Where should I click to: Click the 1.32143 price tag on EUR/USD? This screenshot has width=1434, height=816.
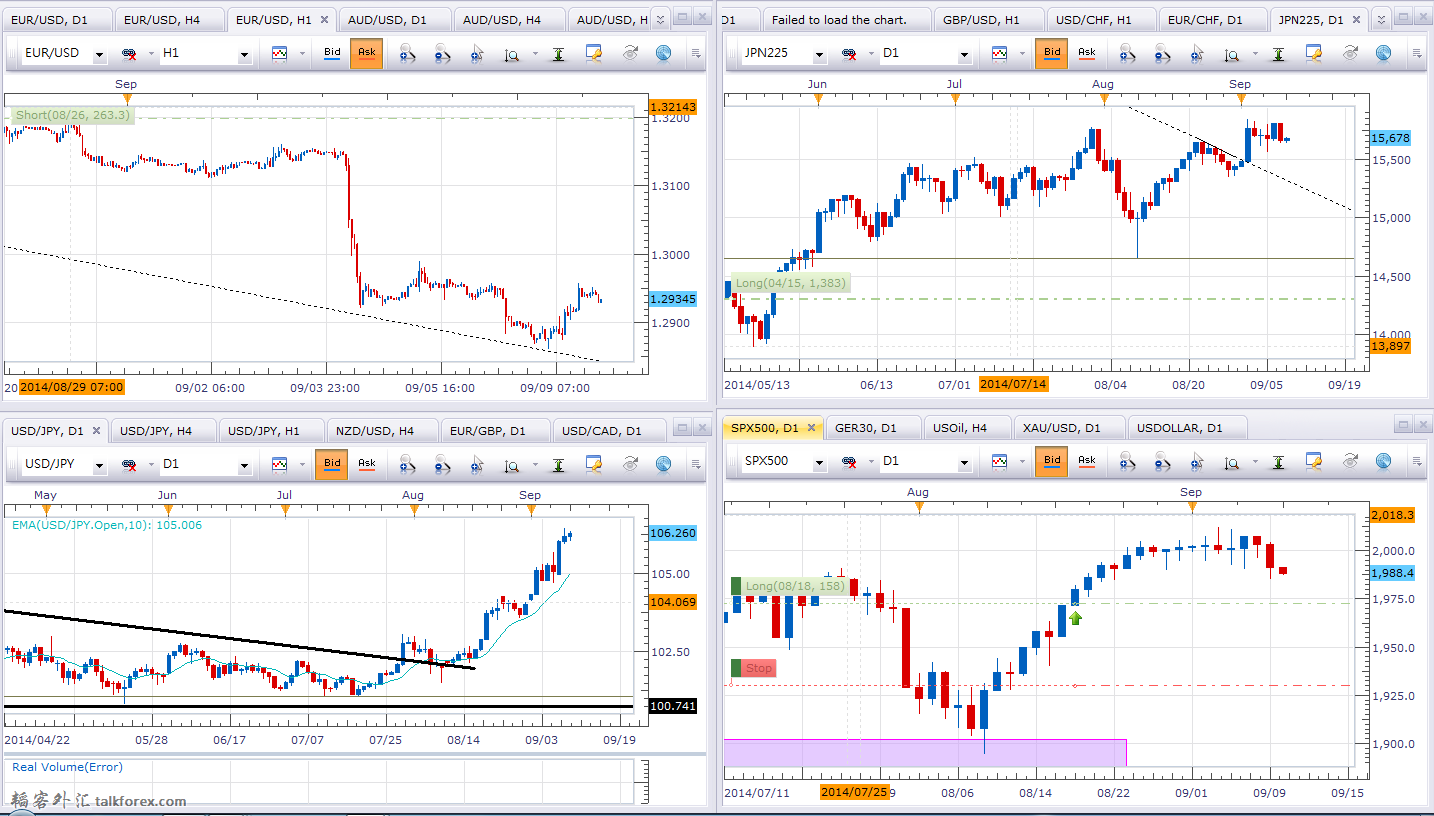click(x=673, y=106)
